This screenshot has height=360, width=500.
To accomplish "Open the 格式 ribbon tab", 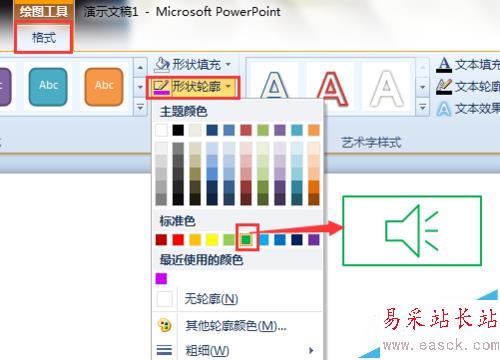I will click(43, 37).
